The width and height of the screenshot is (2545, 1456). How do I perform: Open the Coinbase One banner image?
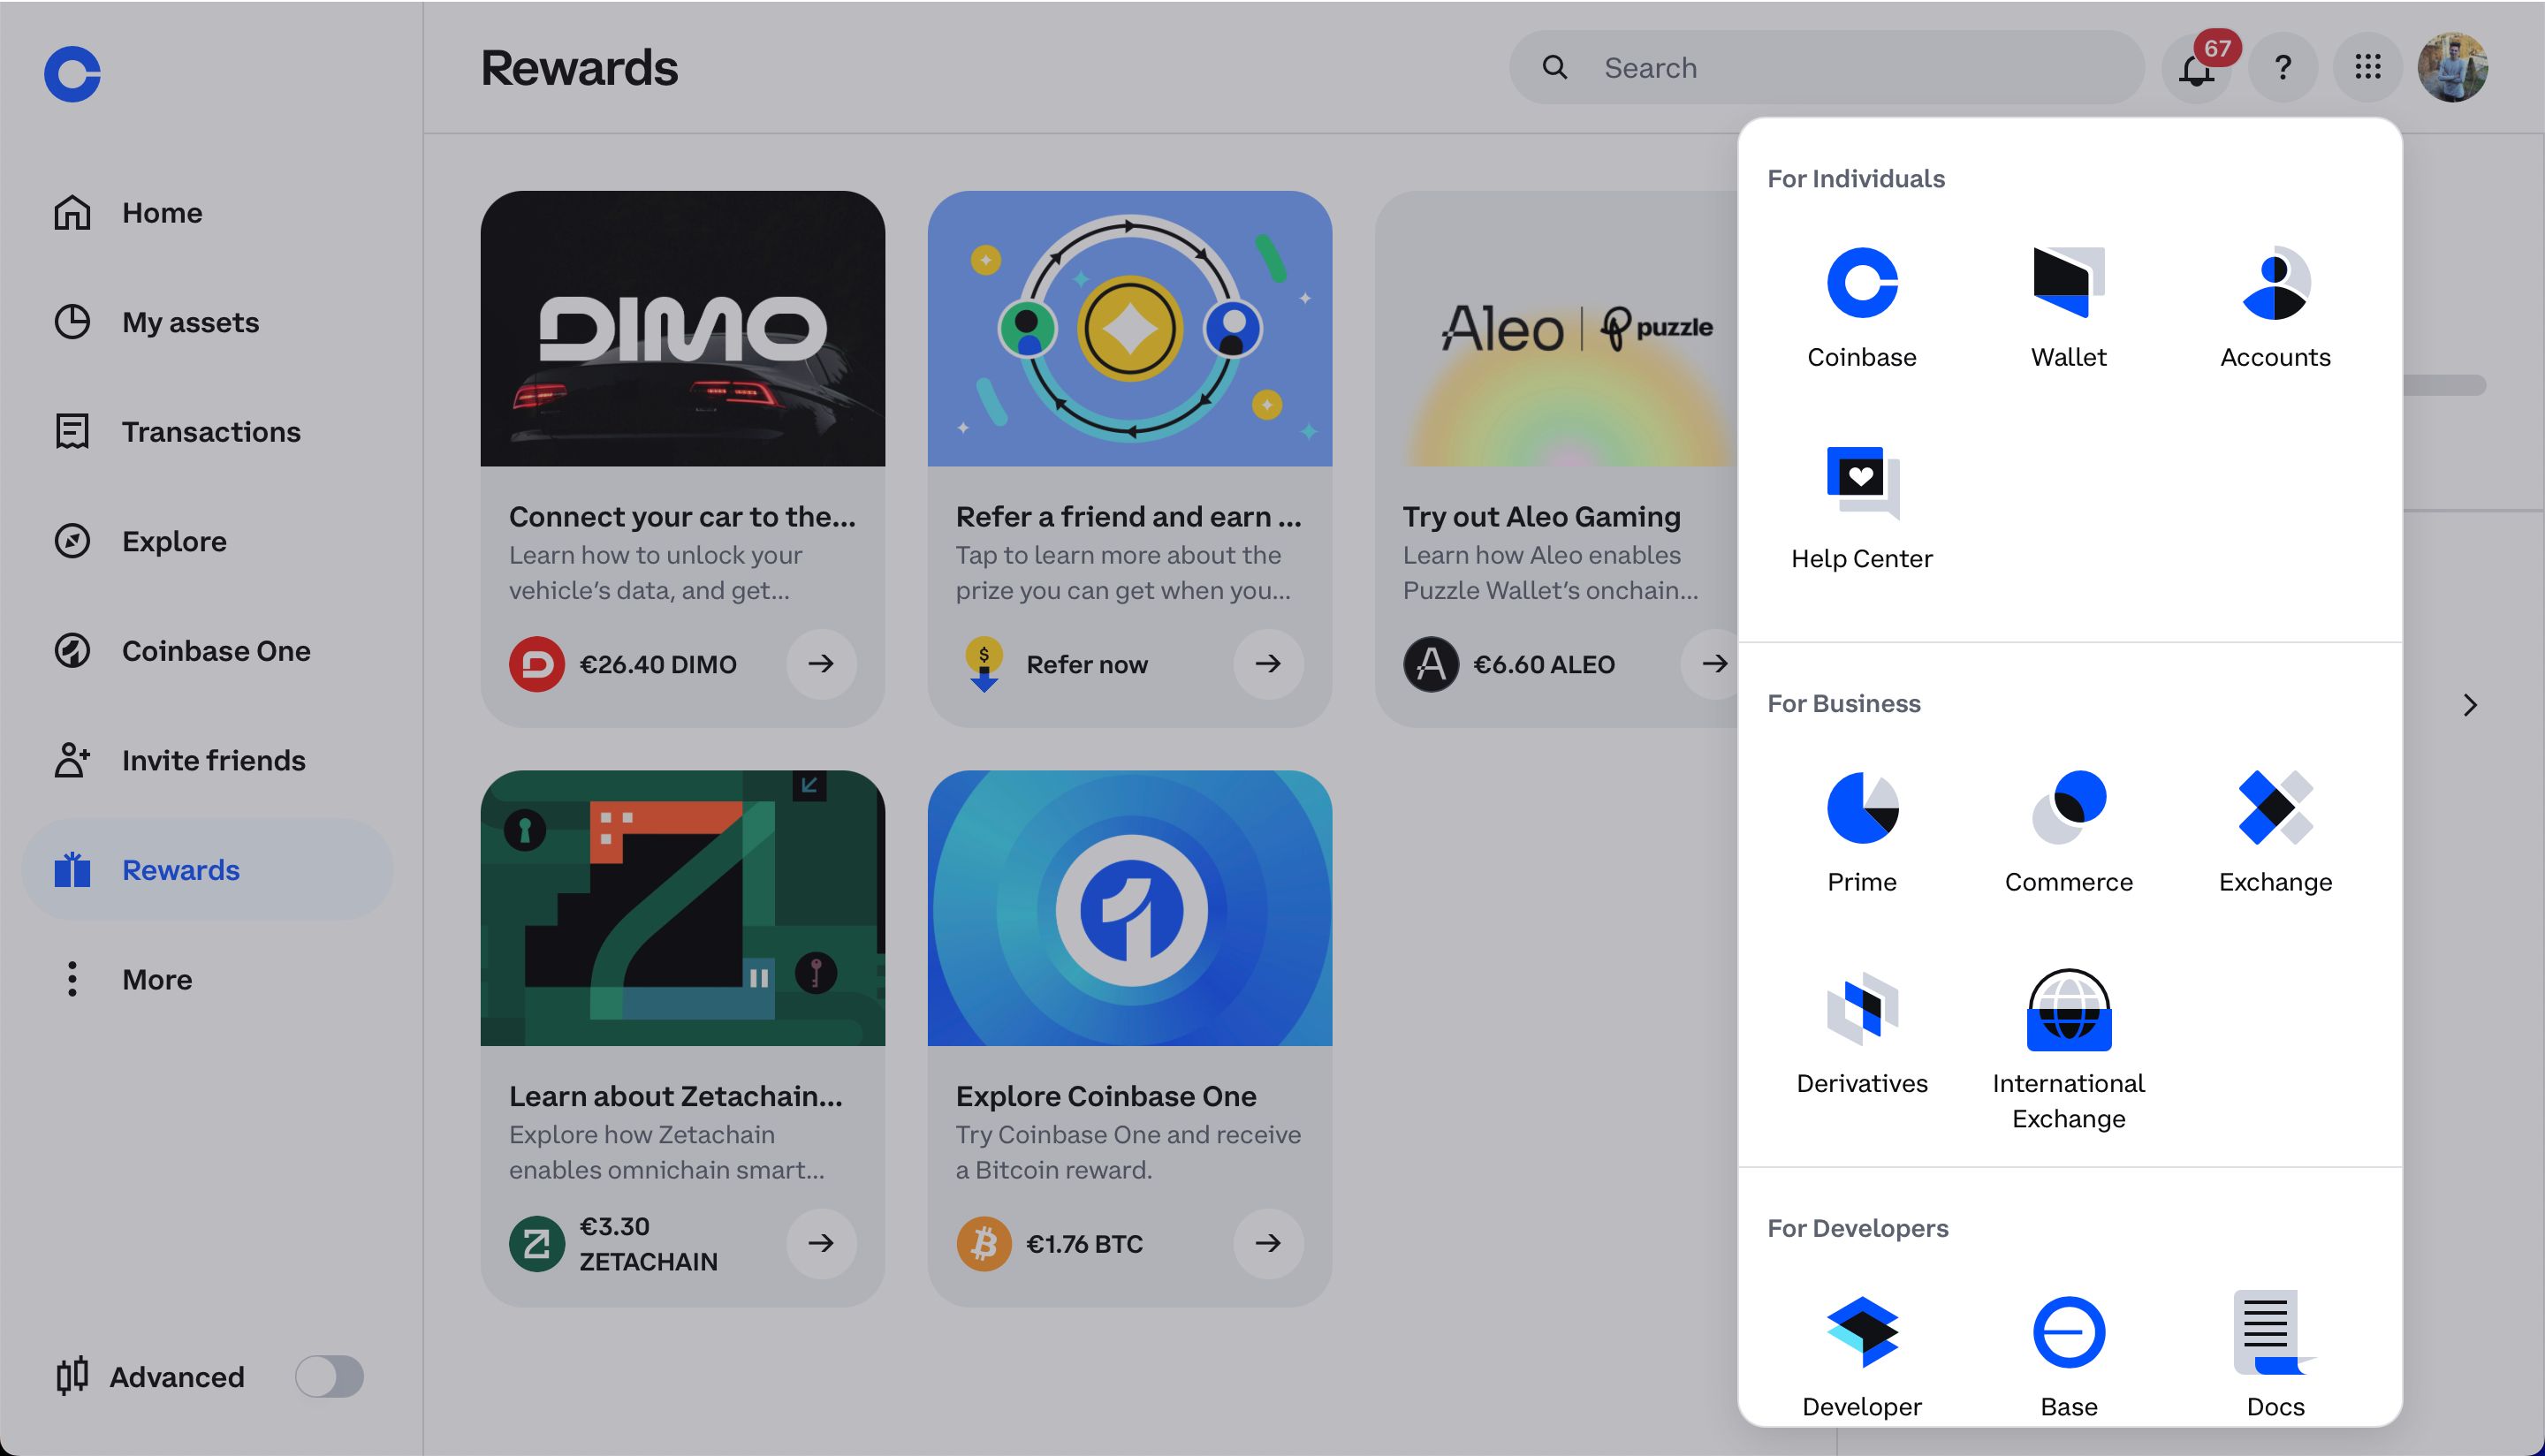click(1129, 908)
